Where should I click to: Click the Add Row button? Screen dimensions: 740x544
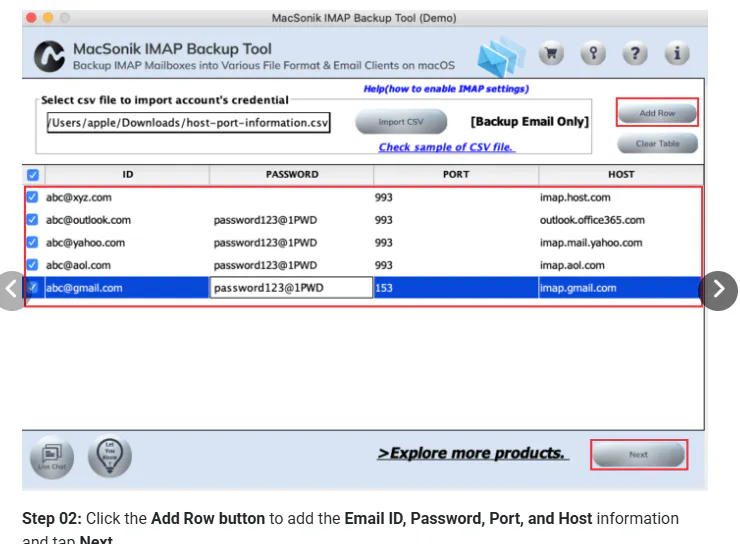coord(657,113)
